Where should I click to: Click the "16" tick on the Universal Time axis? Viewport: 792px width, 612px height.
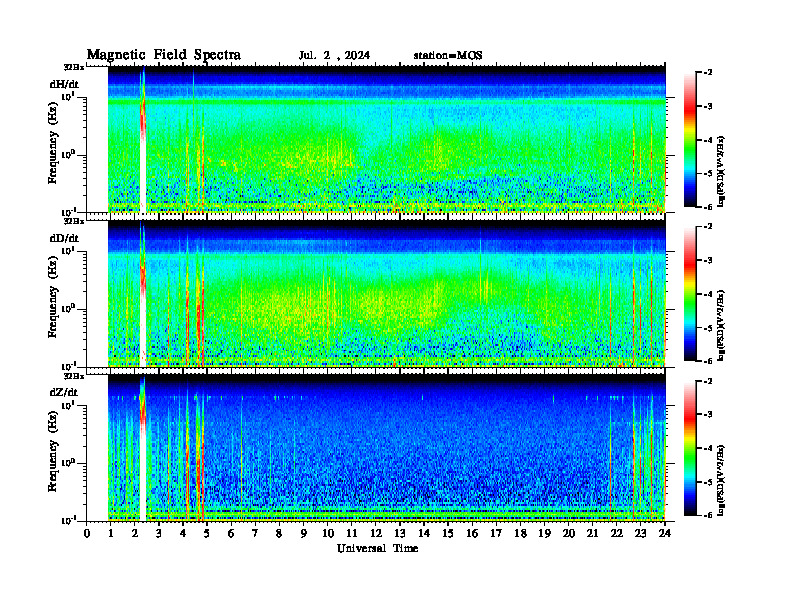tap(472, 534)
